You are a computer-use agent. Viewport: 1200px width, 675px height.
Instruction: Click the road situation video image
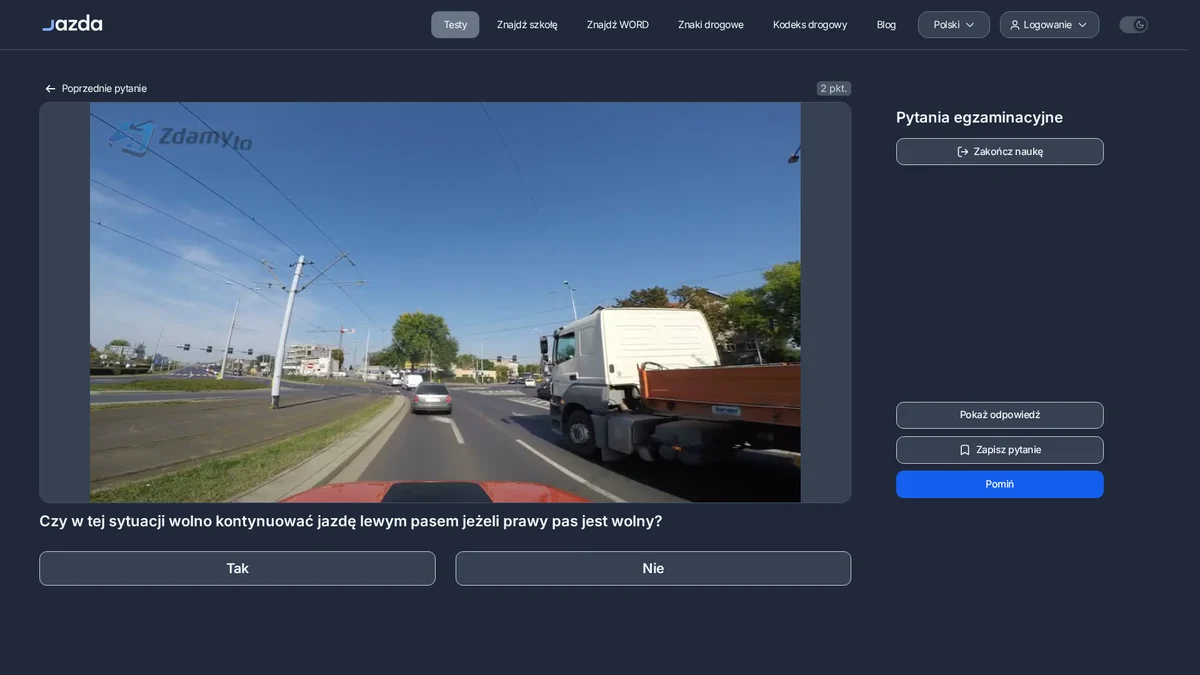[445, 302]
